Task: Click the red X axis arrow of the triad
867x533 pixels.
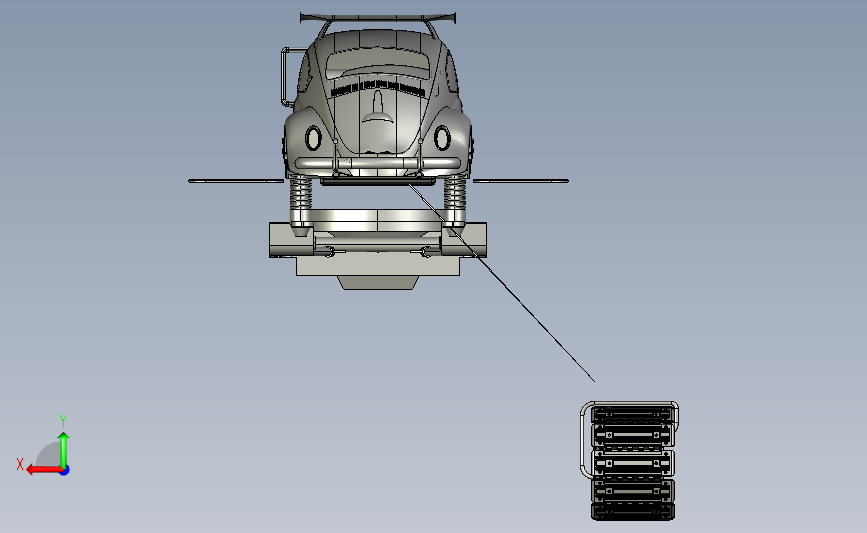Action: 43,470
